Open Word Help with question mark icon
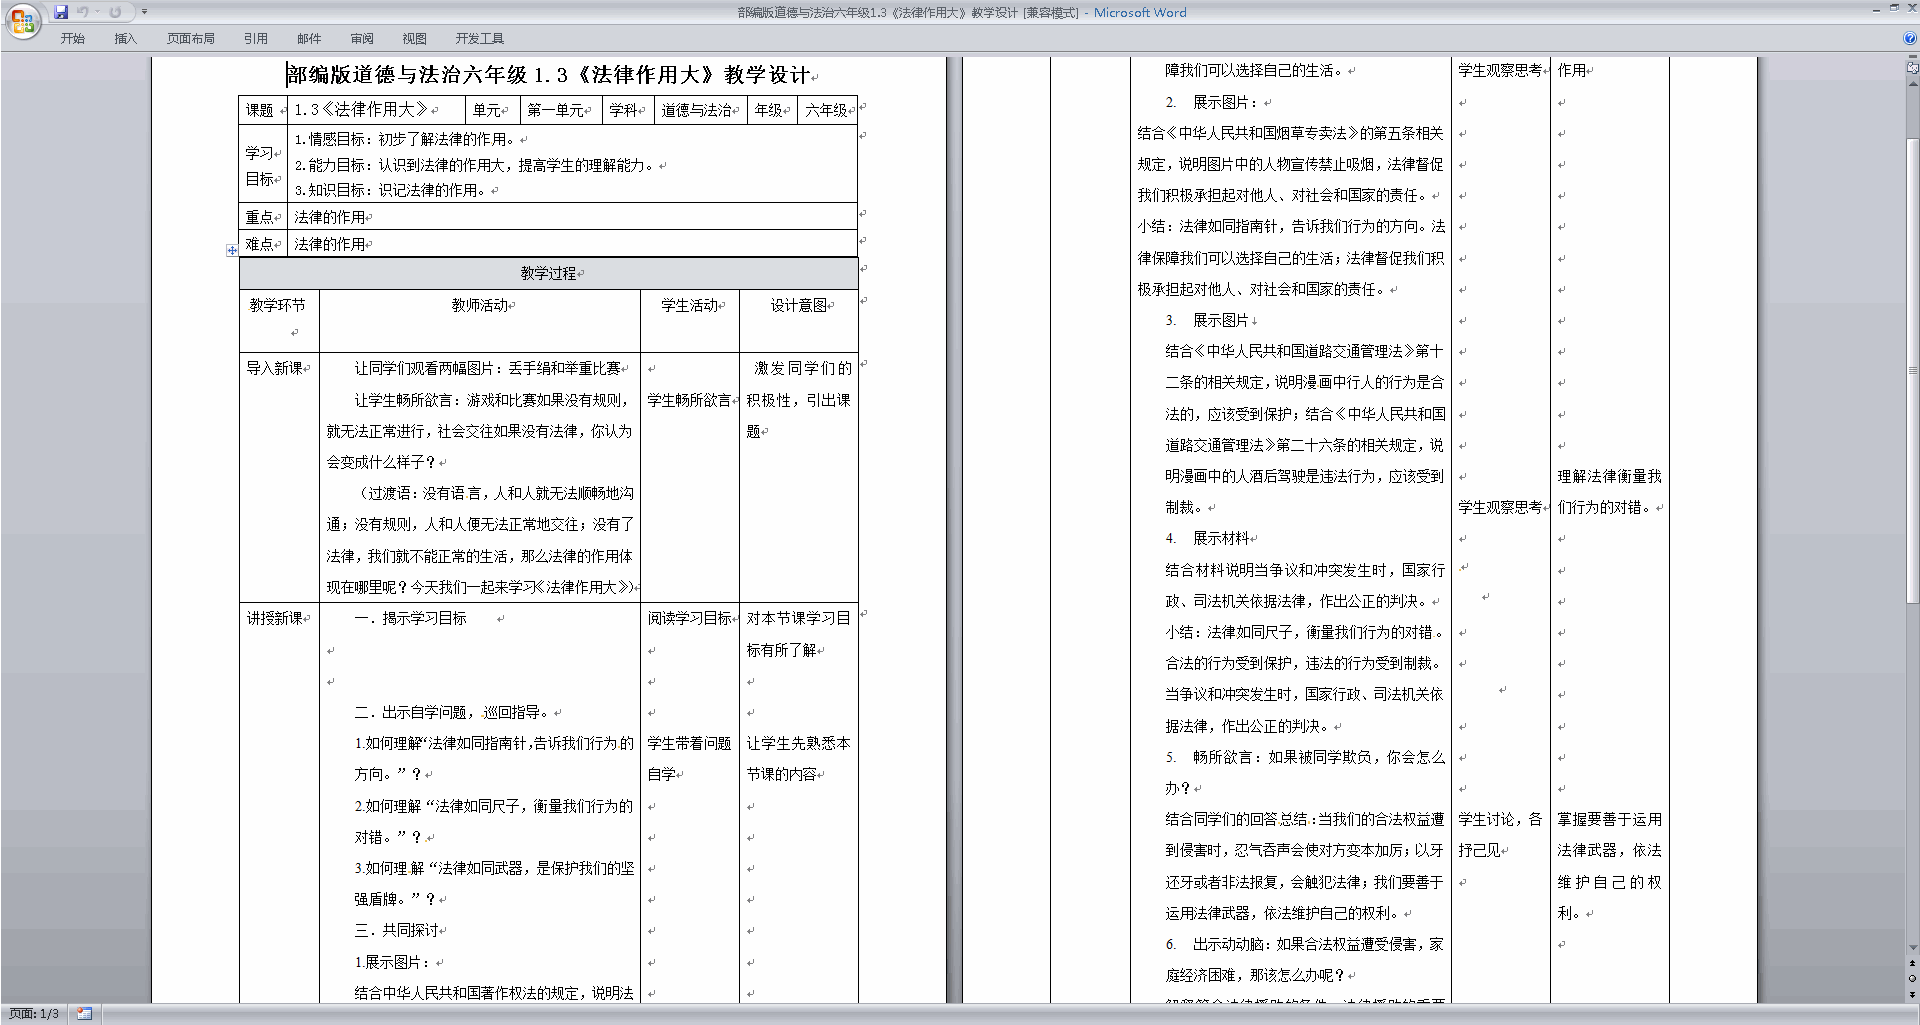The width and height of the screenshot is (1920, 1025). click(x=1910, y=38)
